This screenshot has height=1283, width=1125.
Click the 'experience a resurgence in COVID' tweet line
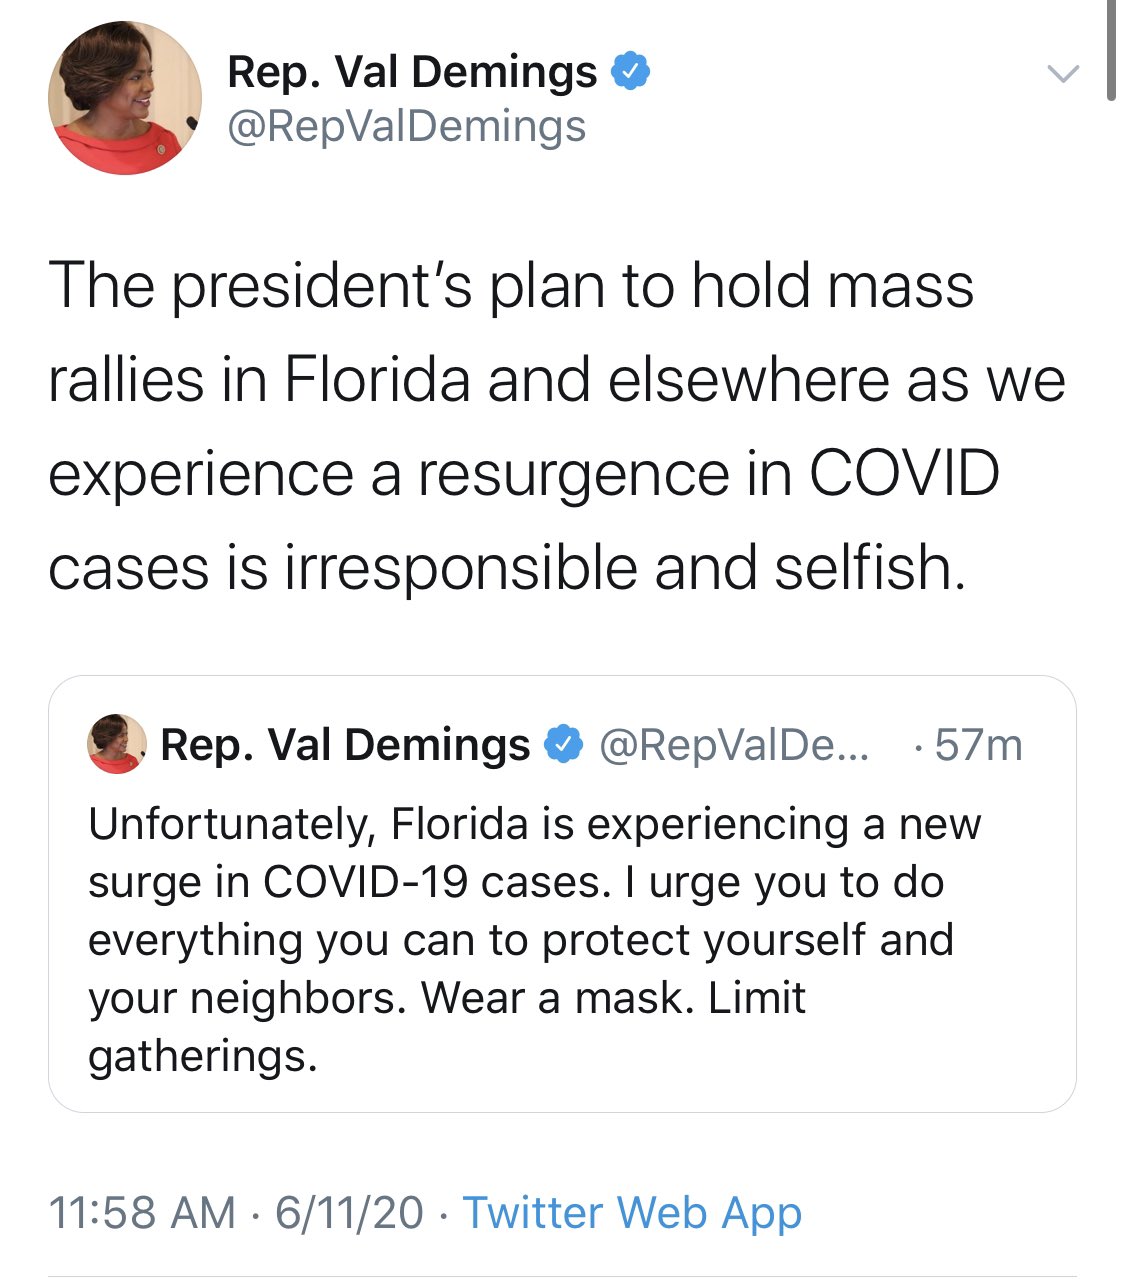click(x=523, y=474)
